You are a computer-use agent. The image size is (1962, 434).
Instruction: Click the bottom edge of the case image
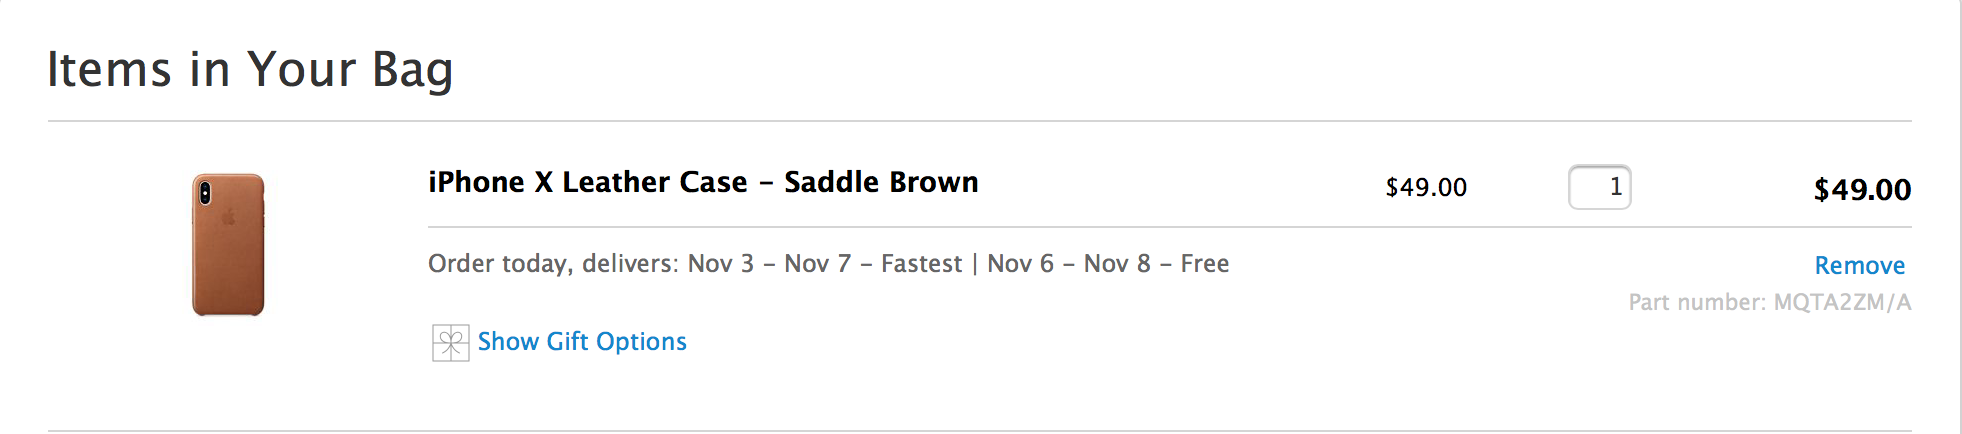[228, 311]
